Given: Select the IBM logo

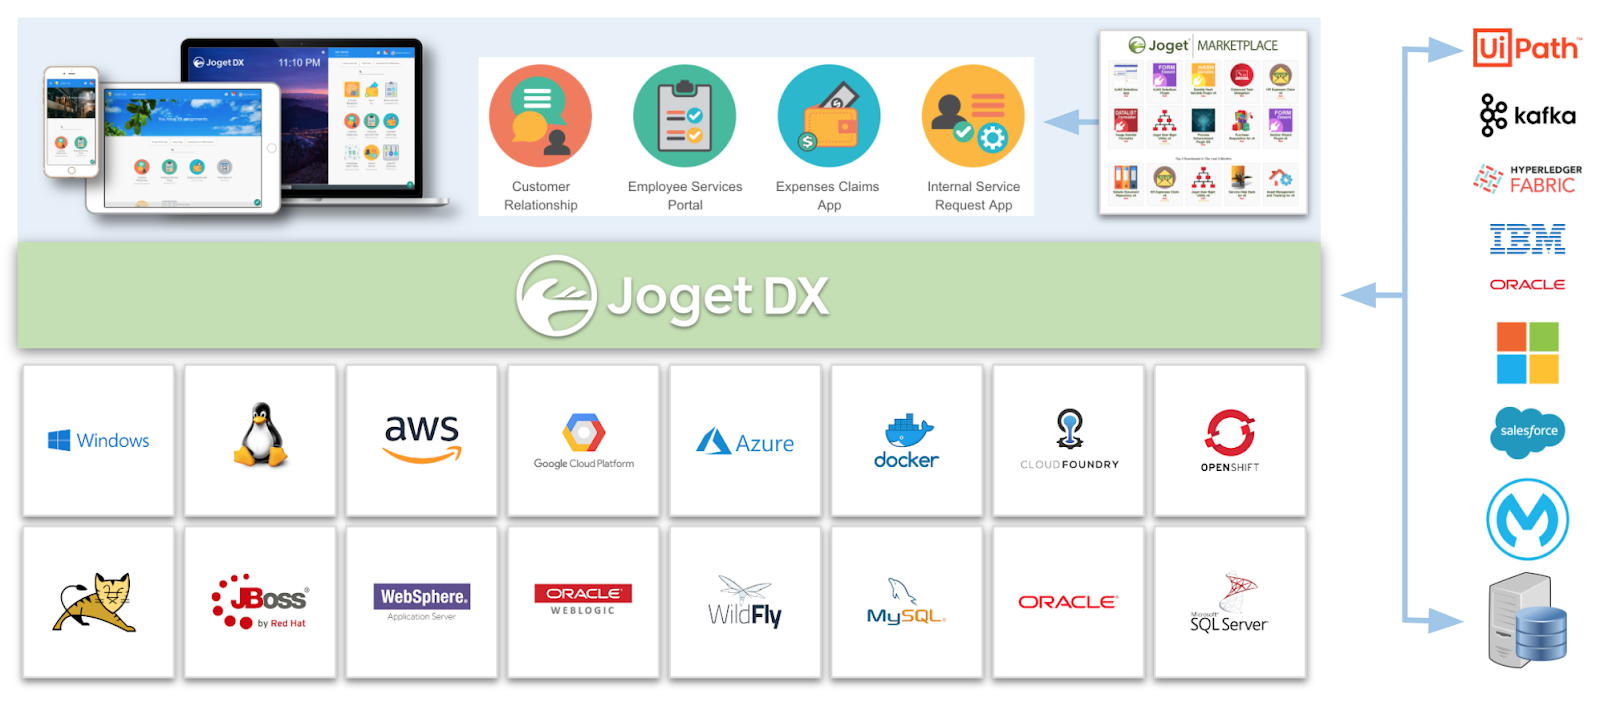Looking at the screenshot, I should (x=1527, y=239).
